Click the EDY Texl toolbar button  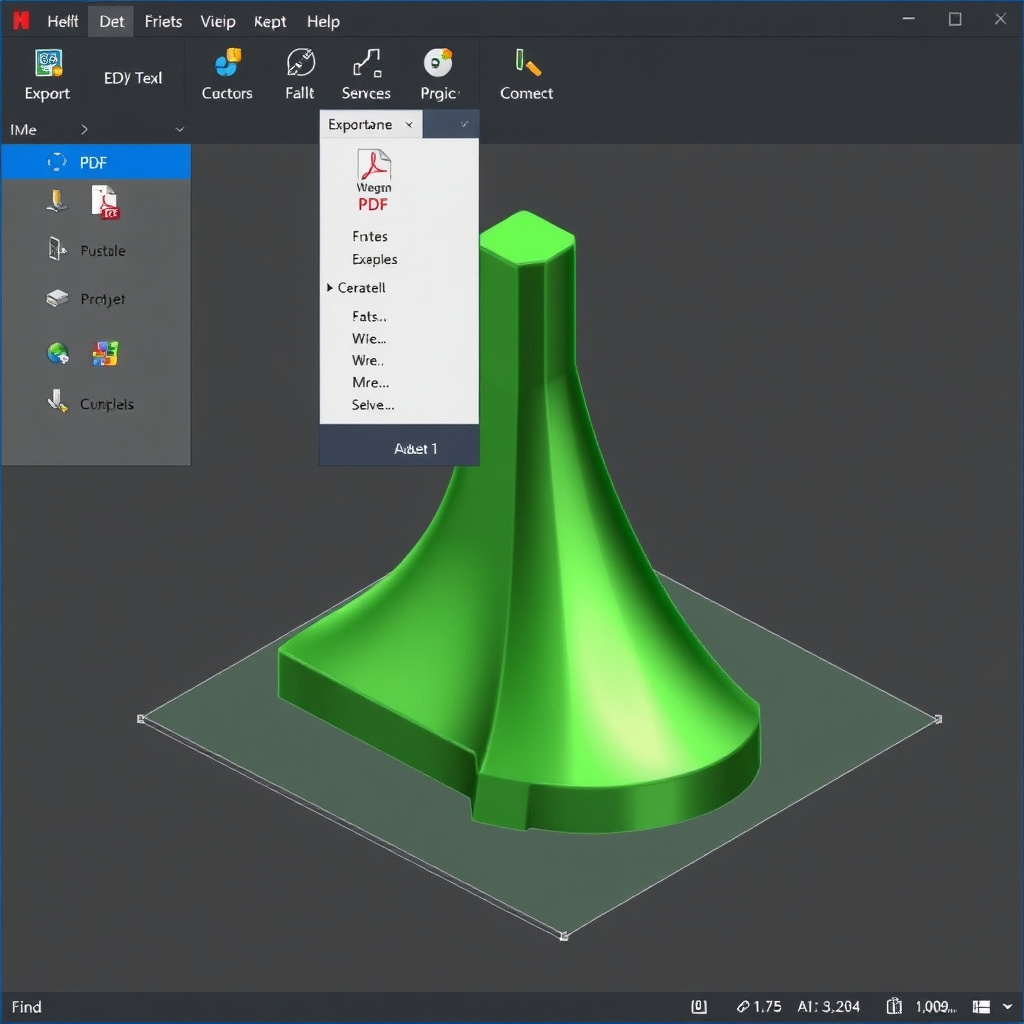pyautogui.click(x=133, y=78)
